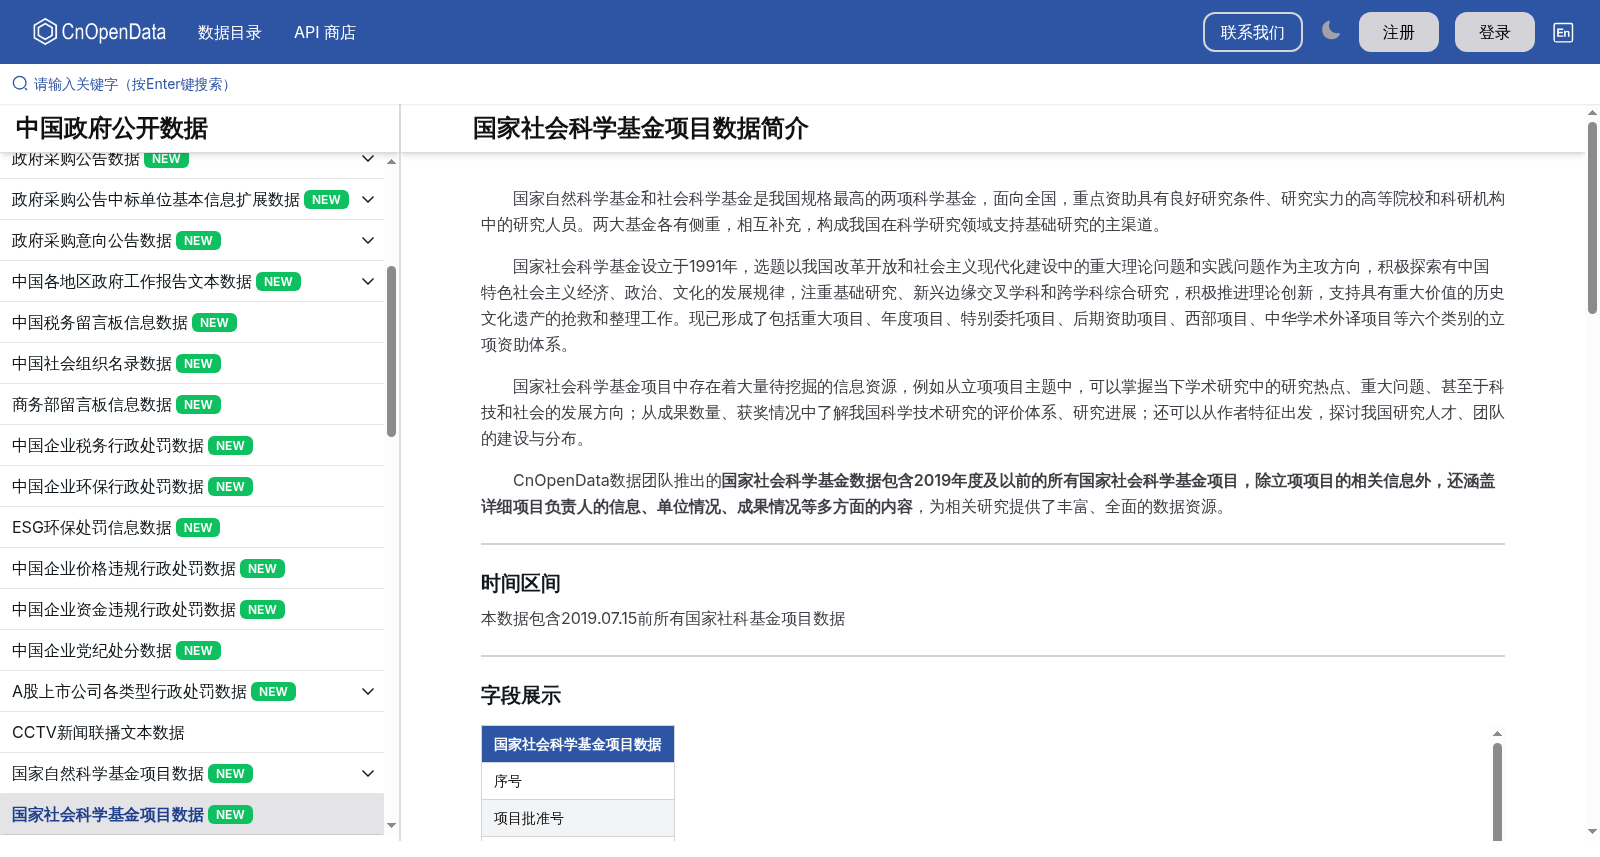
Task: Click the 序号 field row
Action: (x=578, y=781)
